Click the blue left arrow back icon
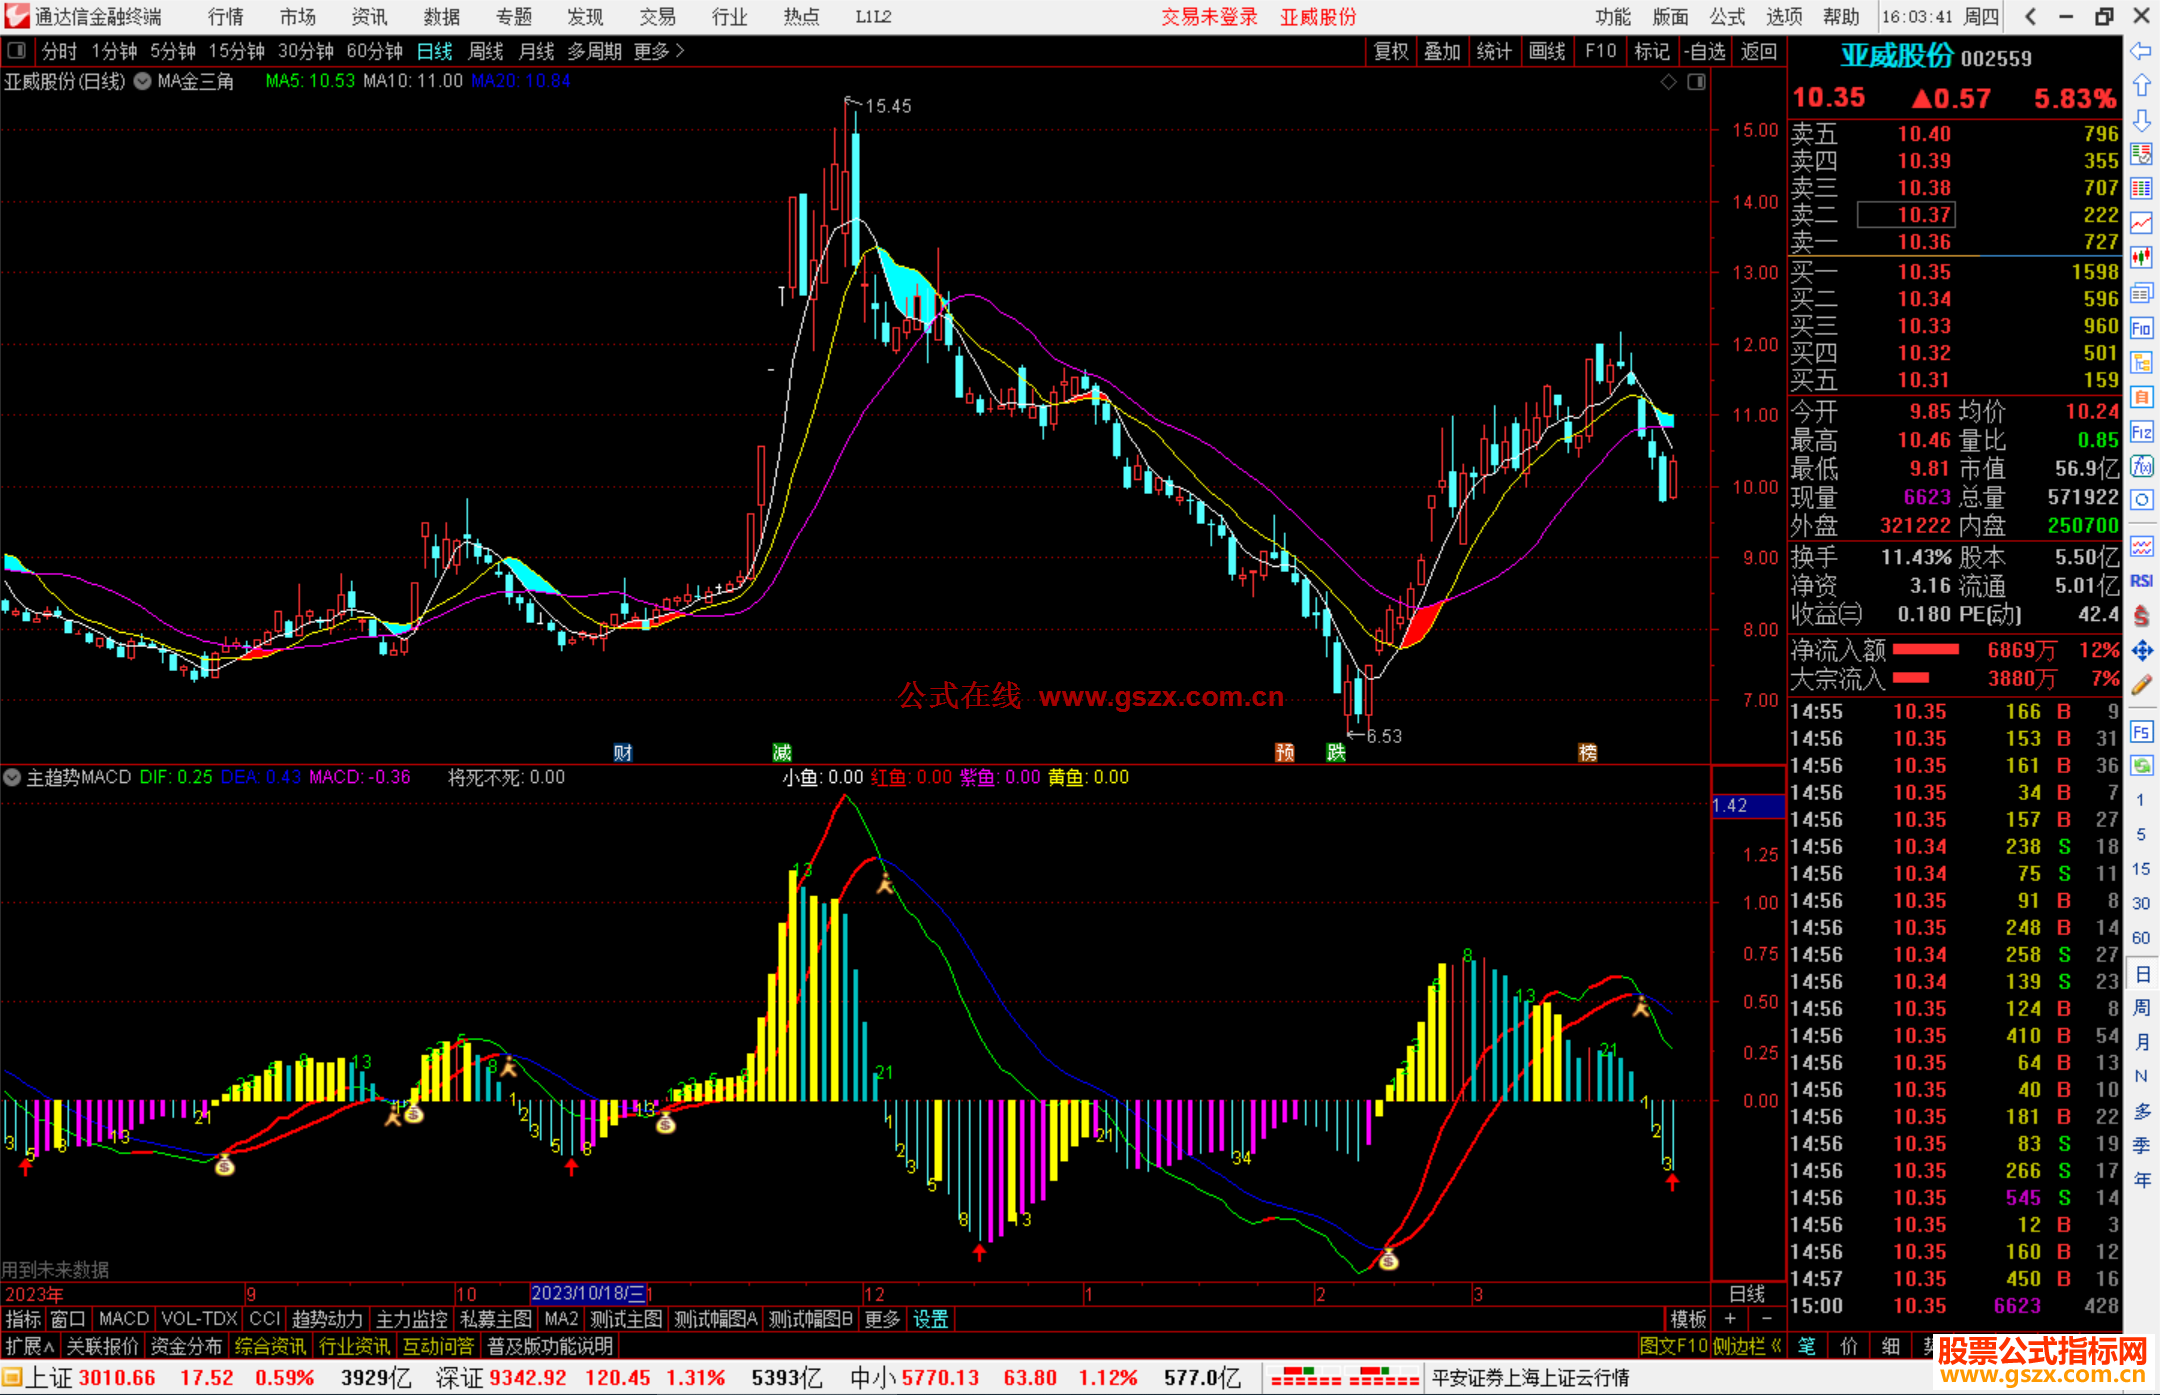The height and width of the screenshot is (1395, 2160). 2141,51
